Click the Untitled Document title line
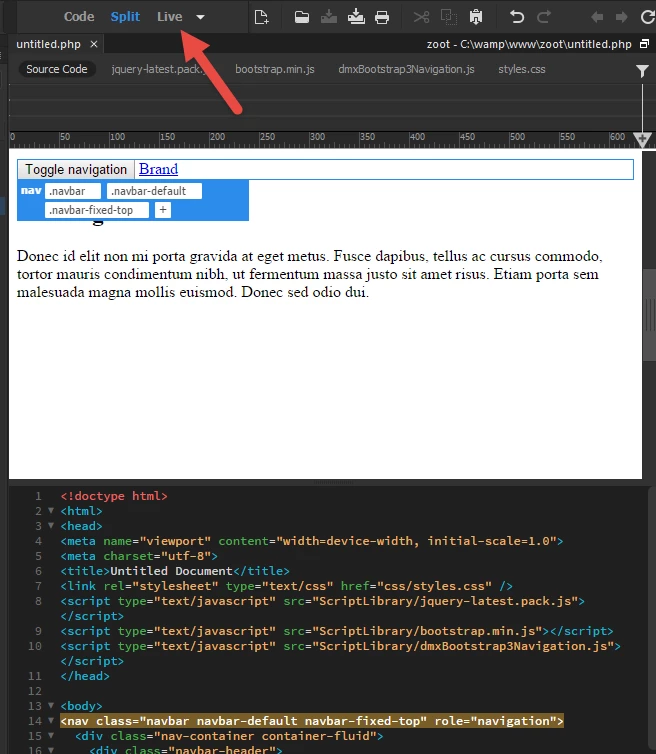The width and height of the screenshot is (656, 754). pyautogui.click(x=175, y=571)
